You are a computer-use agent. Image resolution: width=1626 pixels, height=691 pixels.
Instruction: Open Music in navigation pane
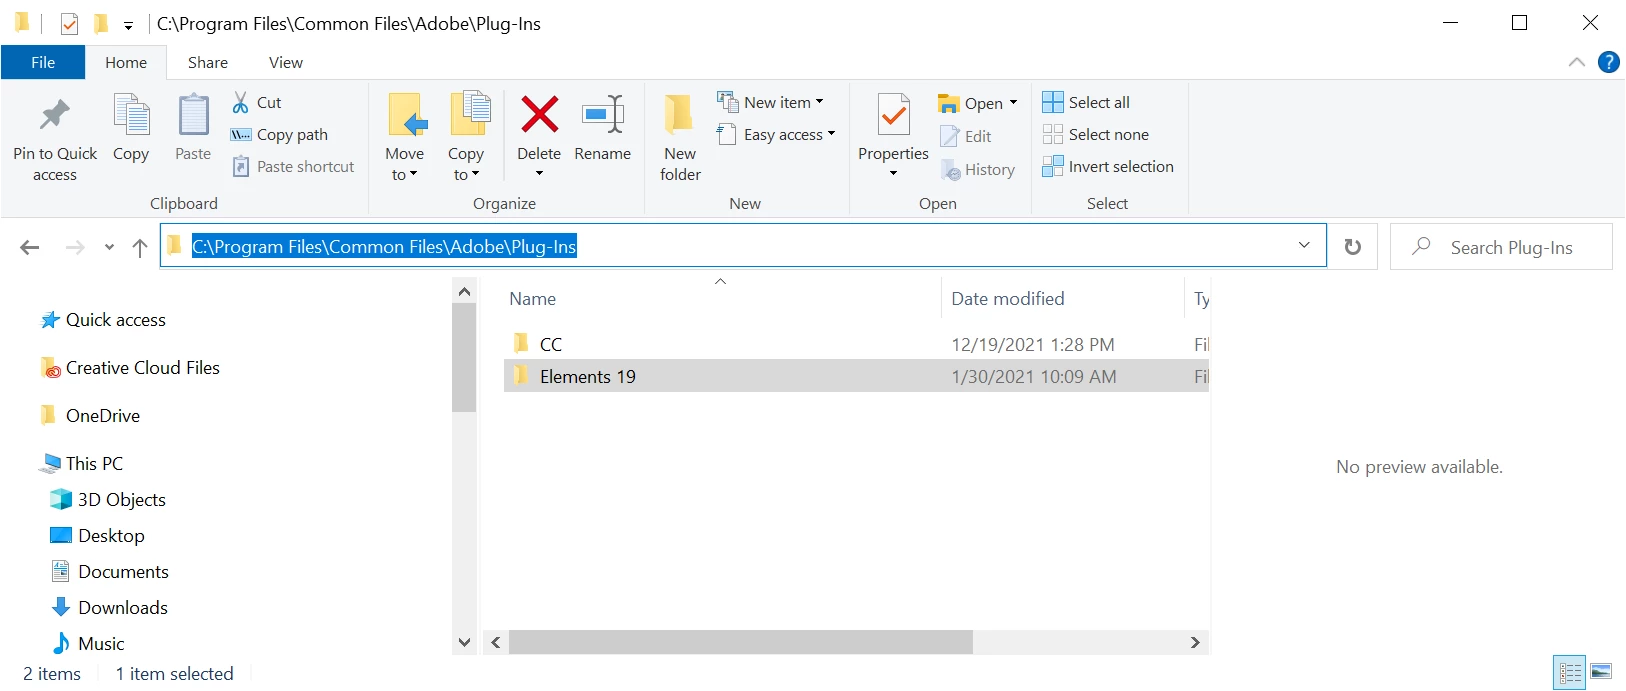87,644
